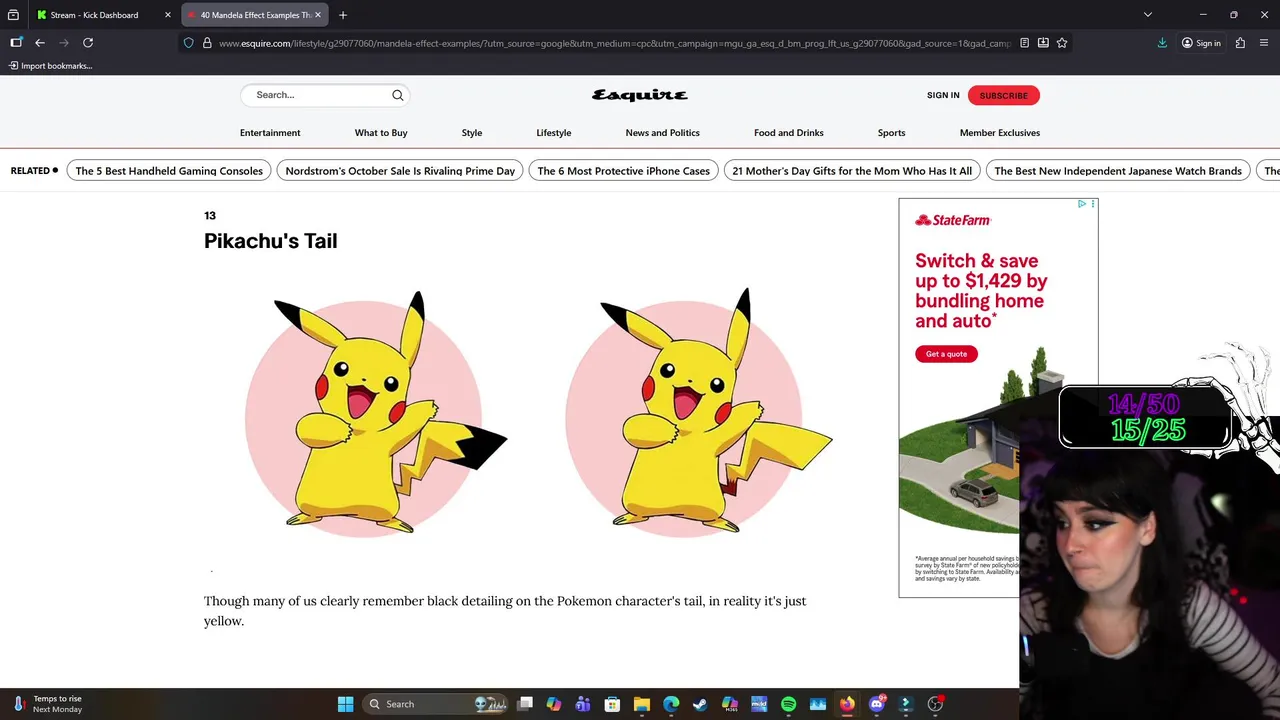Click the black-tailed Pikachu image
1280x720 pixels.
(376, 413)
